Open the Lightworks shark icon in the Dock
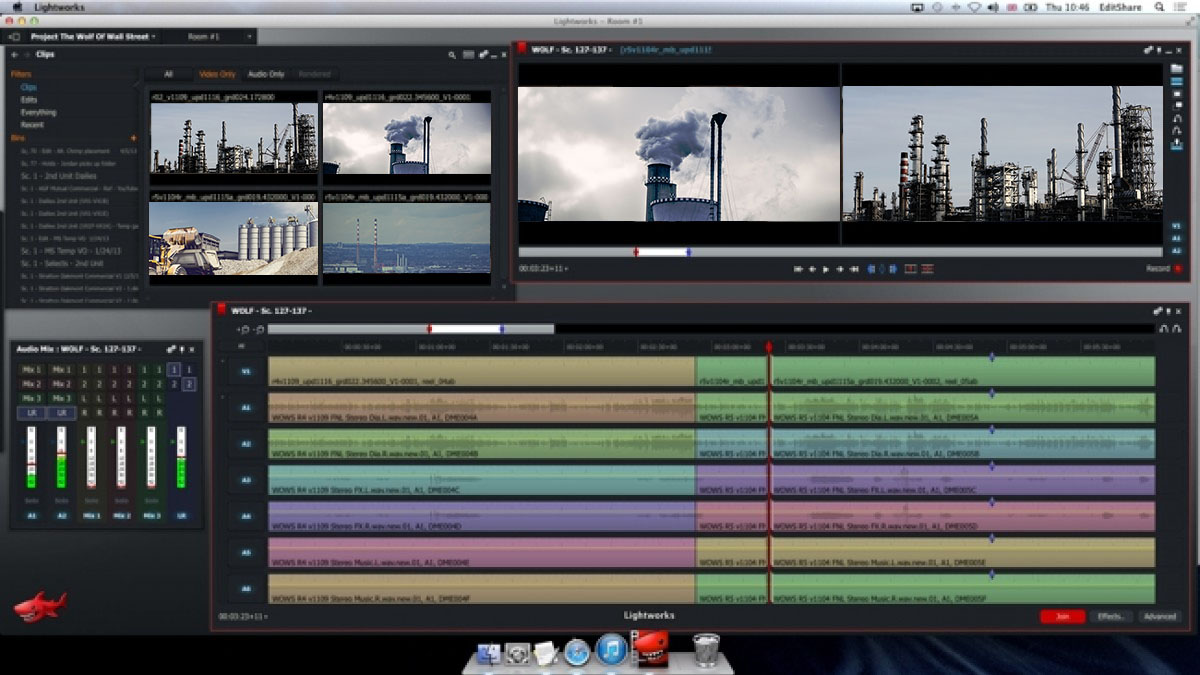Image resolution: width=1200 pixels, height=675 pixels. (649, 648)
